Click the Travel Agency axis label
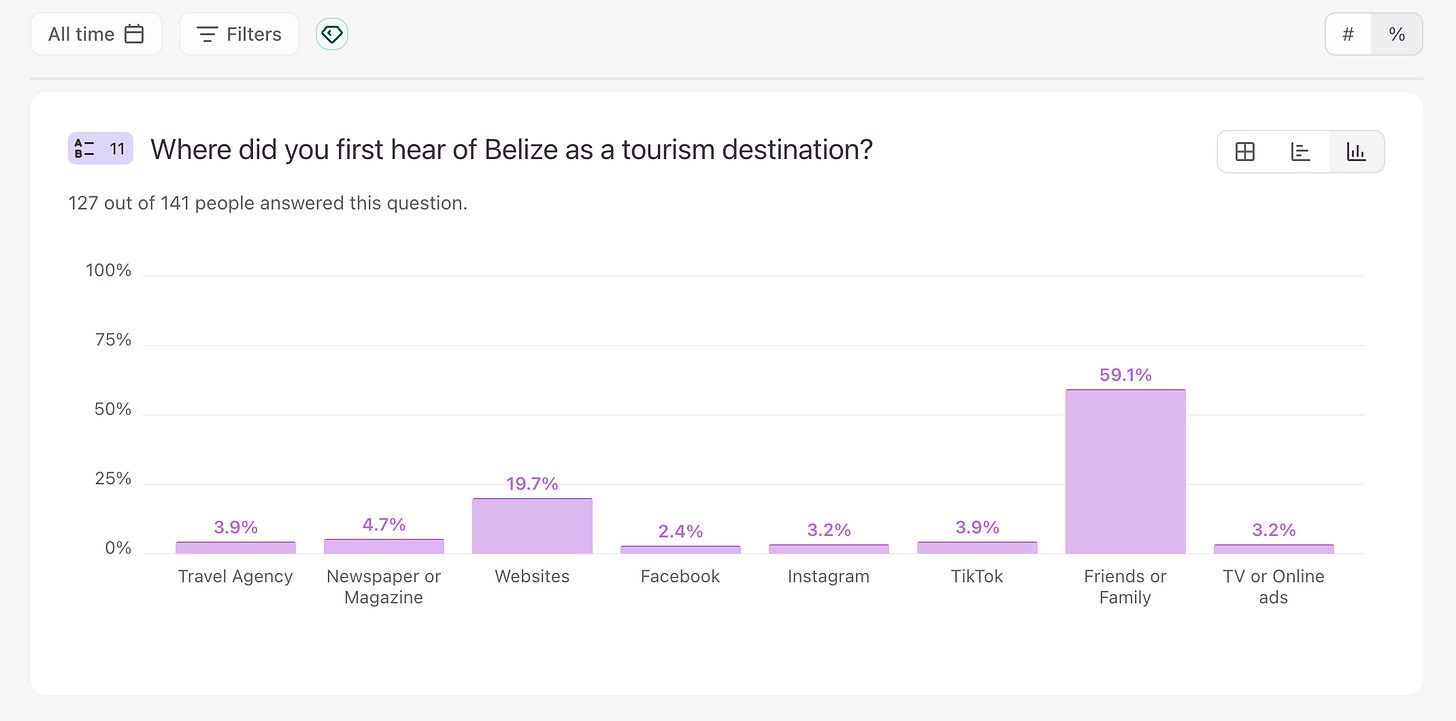The image size is (1456, 721). tap(235, 576)
